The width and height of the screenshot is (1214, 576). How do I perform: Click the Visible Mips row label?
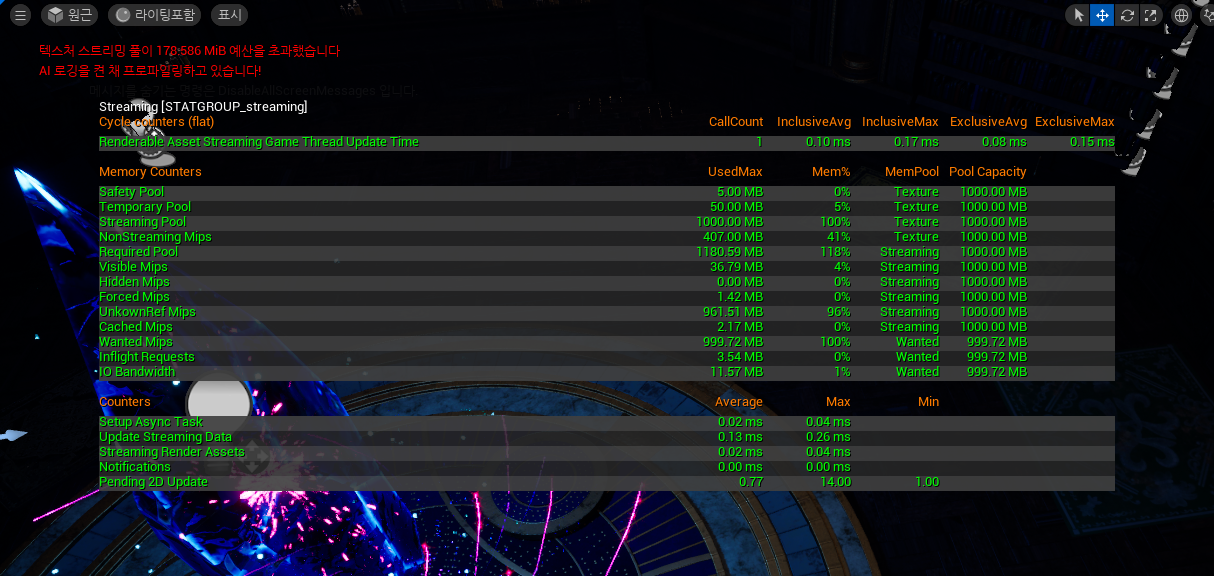click(x=133, y=267)
